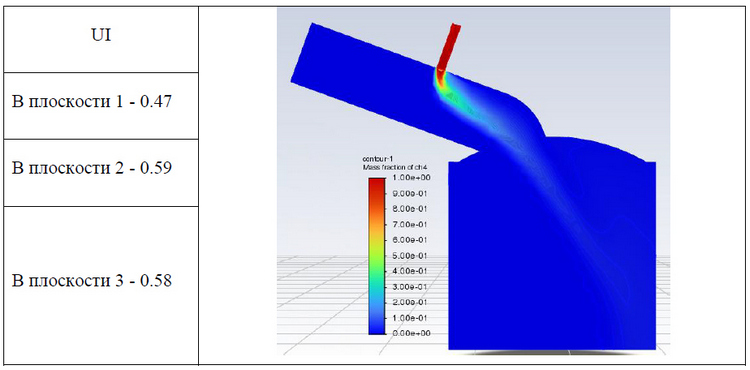
Task: Click the UI header cell
Action: (x=100, y=39)
